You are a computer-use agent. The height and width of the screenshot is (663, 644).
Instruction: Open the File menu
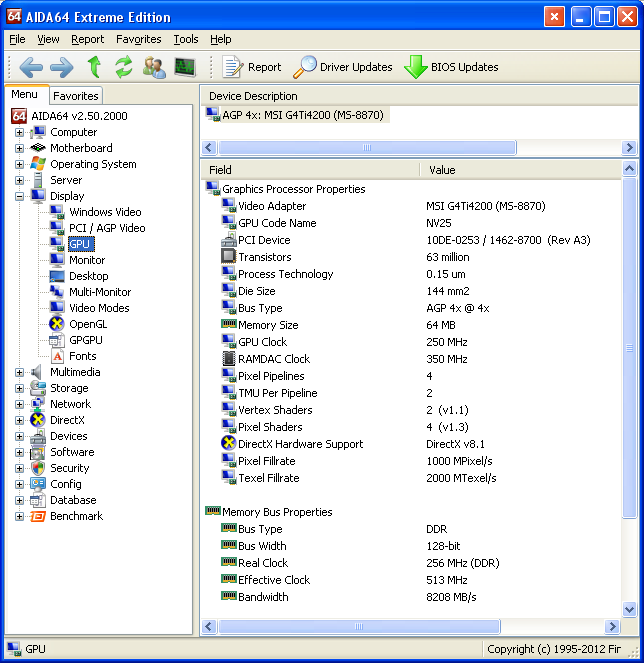[17, 39]
